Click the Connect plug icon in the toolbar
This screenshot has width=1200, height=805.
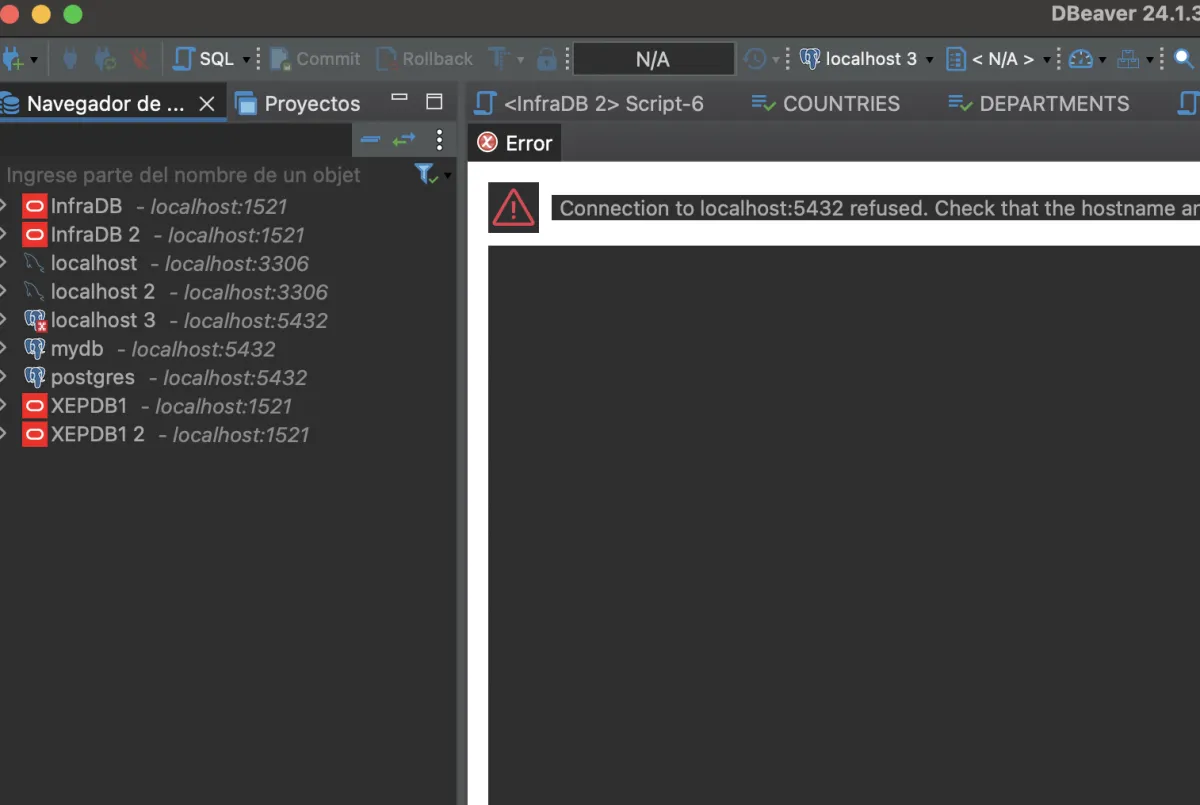pyautogui.click(x=70, y=59)
